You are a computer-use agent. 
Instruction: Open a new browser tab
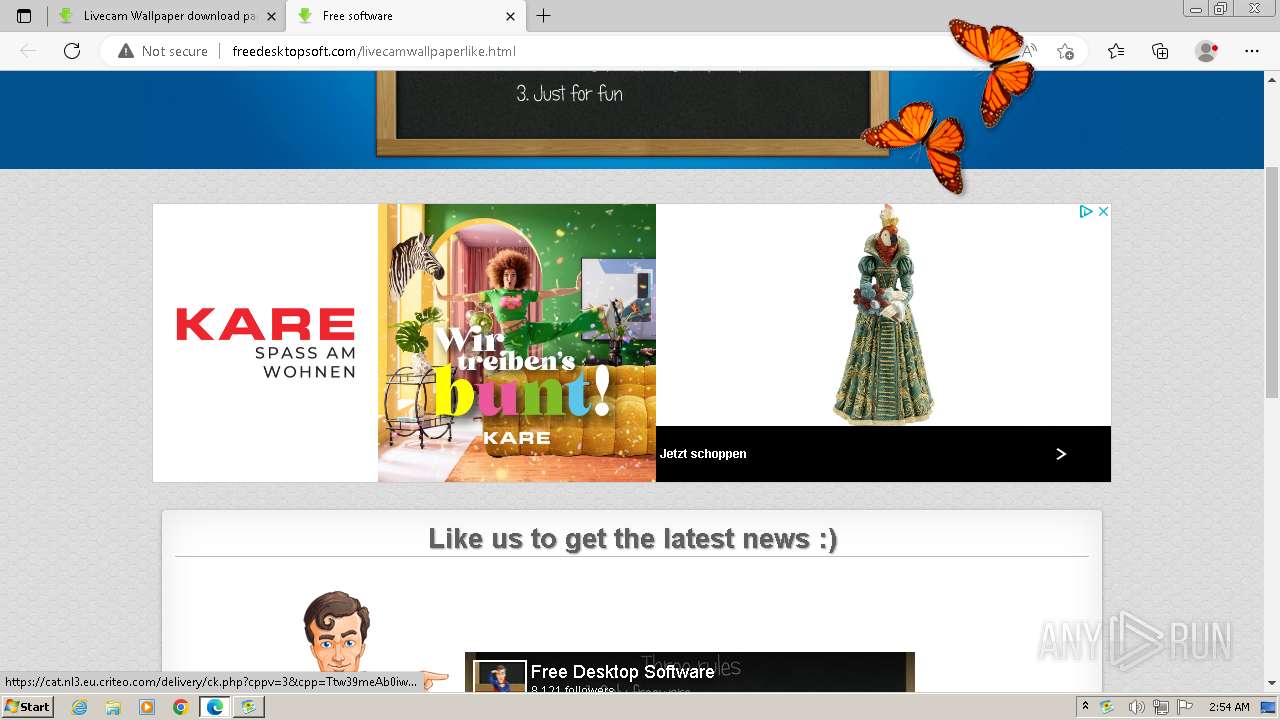point(543,16)
